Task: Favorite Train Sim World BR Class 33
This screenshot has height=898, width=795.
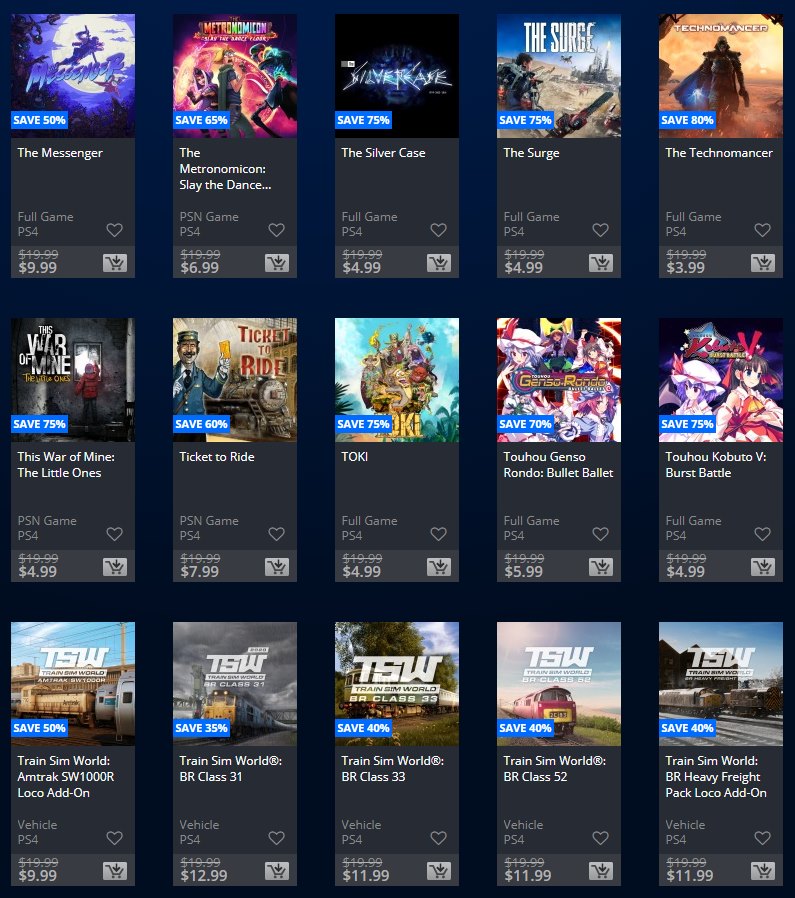Action: point(438,838)
